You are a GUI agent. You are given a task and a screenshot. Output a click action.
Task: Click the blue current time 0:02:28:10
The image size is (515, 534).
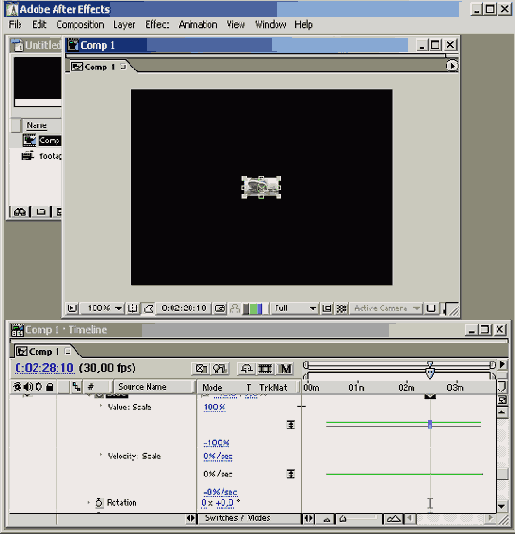(45, 368)
